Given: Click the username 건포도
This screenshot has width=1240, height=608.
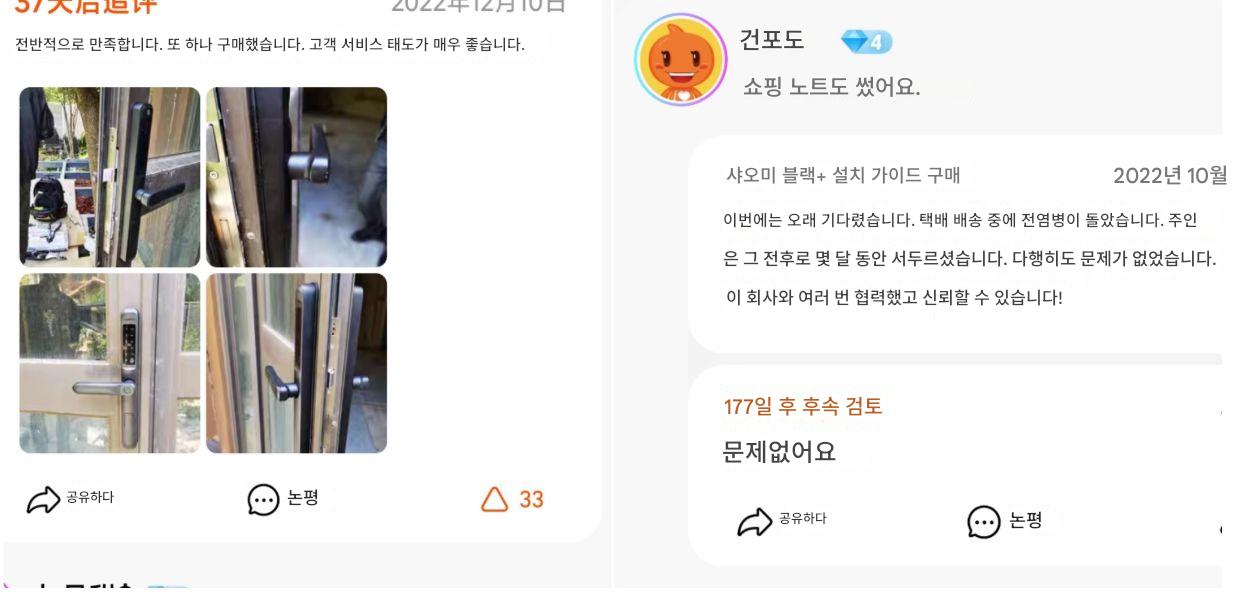Looking at the screenshot, I should 771,41.
